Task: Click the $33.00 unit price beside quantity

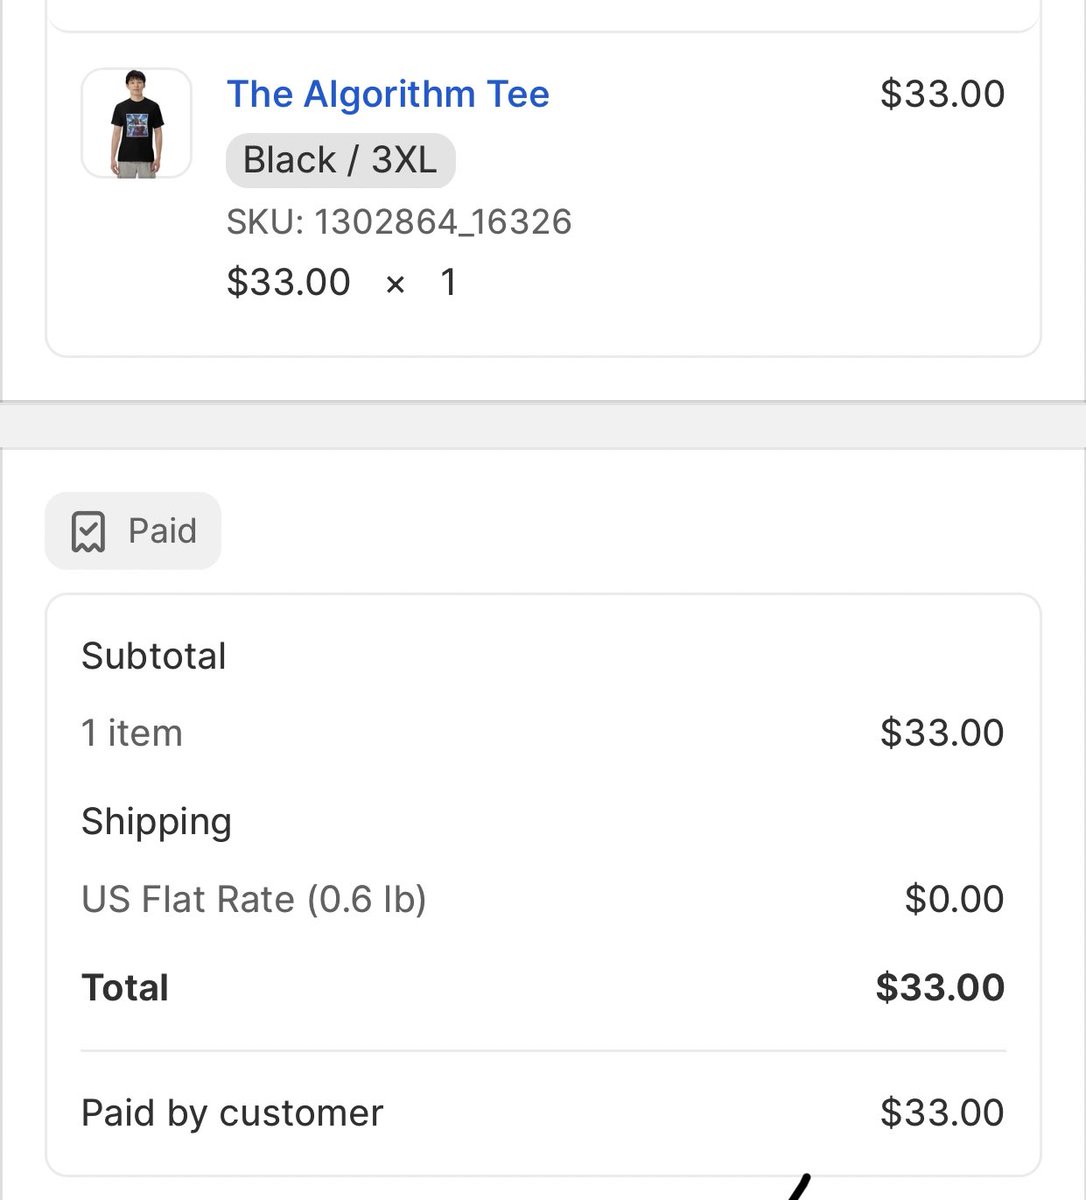Action: pyautogui.click(x=289, y=282)
